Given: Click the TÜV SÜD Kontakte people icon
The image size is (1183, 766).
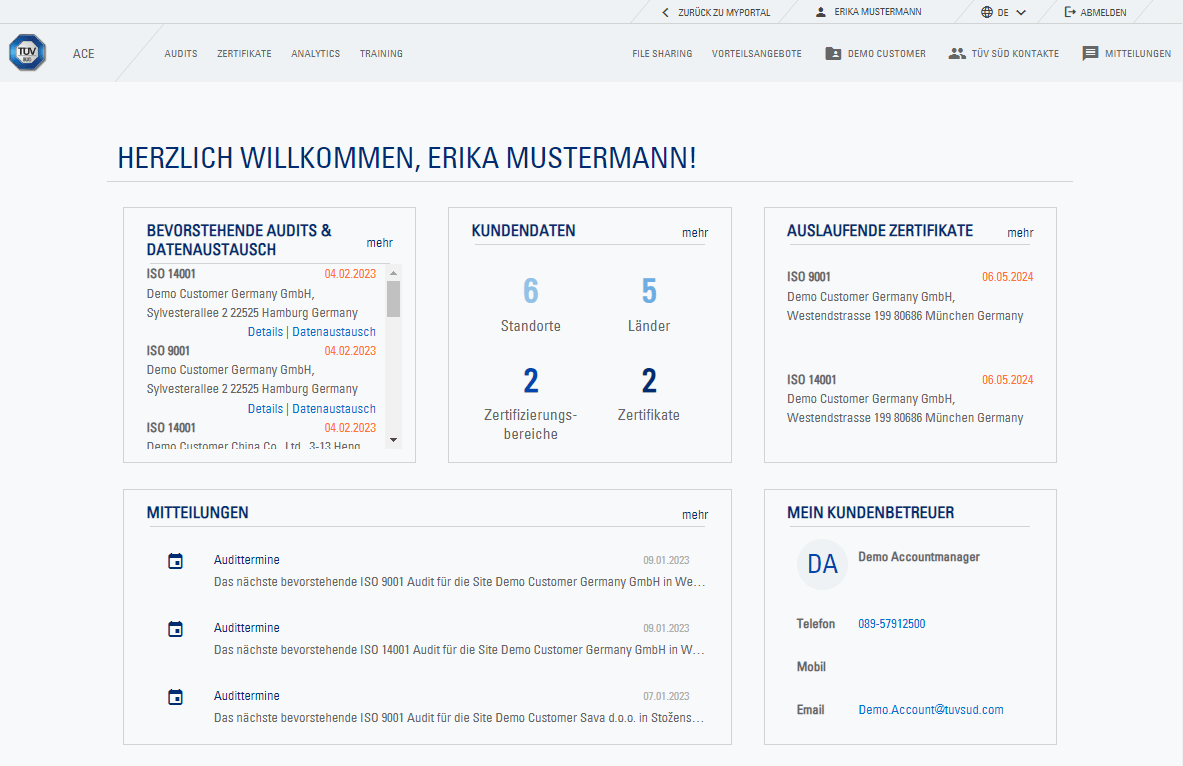Looking at the screenshot, I should [x=957, y=54].
